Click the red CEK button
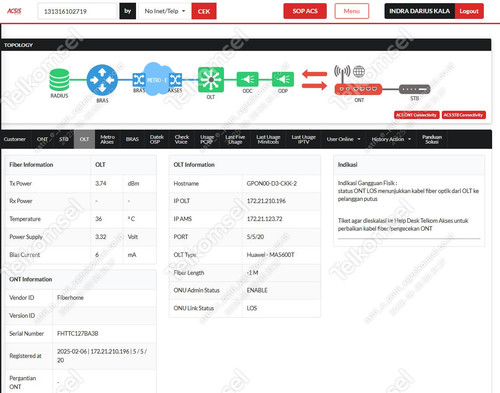The height and width of the screenshot is (393, 500). point(204,11)
